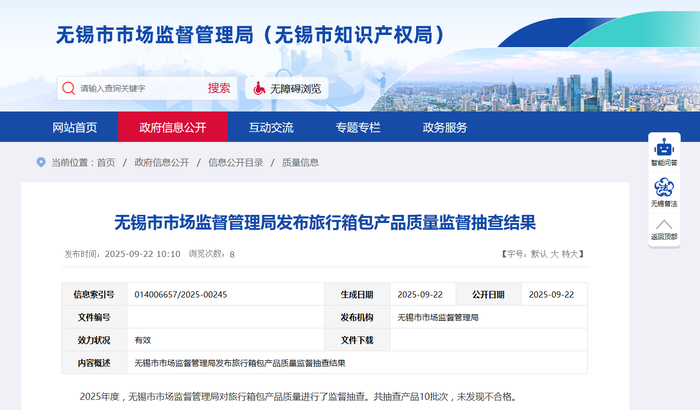Click 信息公开目录 breadcrumb link
Screen dimensions: 700x410
pyautogui.click(x=235, y=163)
